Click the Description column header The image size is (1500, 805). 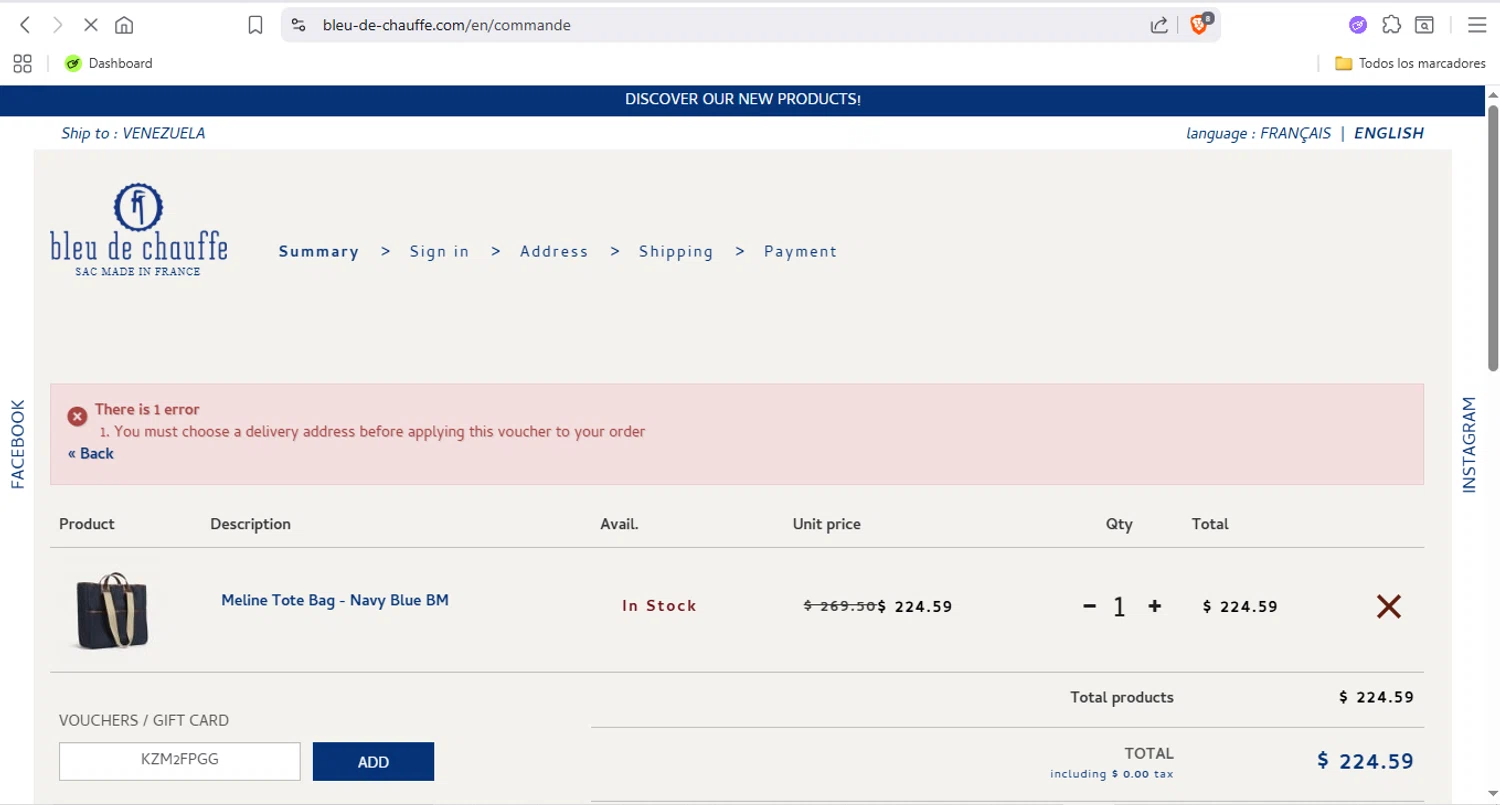pos(250,524)
